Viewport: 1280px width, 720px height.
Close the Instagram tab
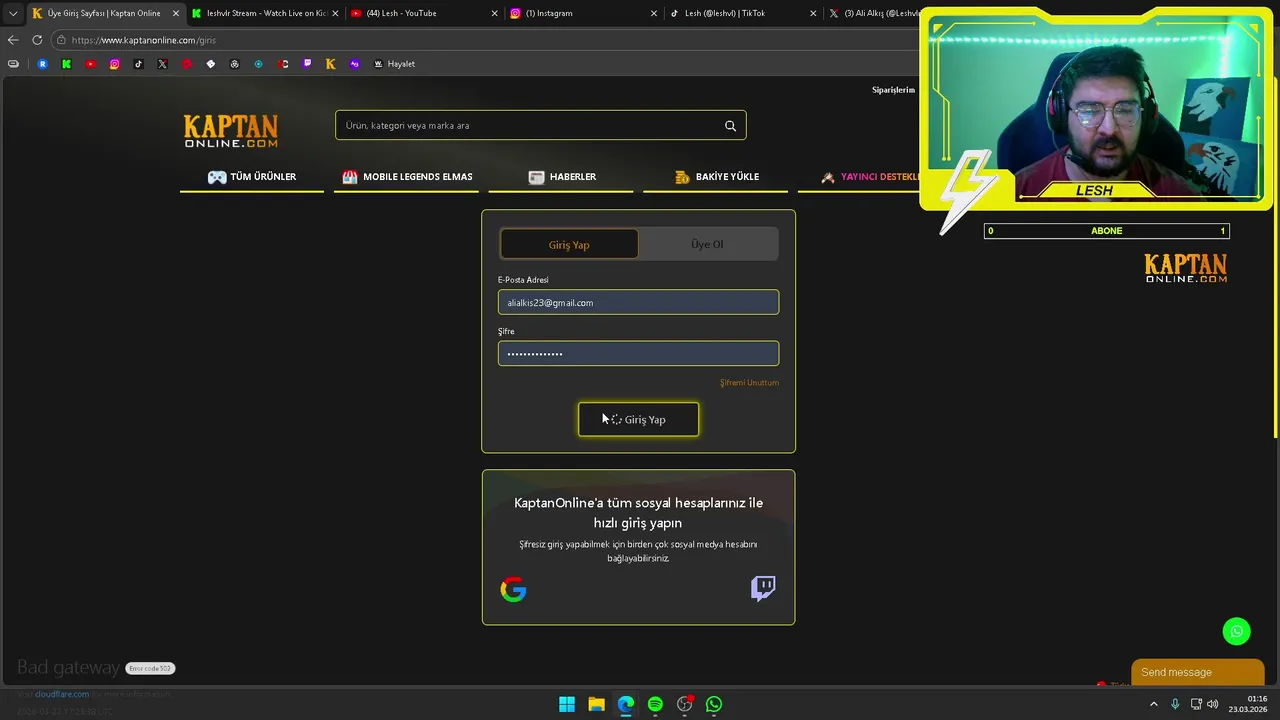[x=654, y=13]
